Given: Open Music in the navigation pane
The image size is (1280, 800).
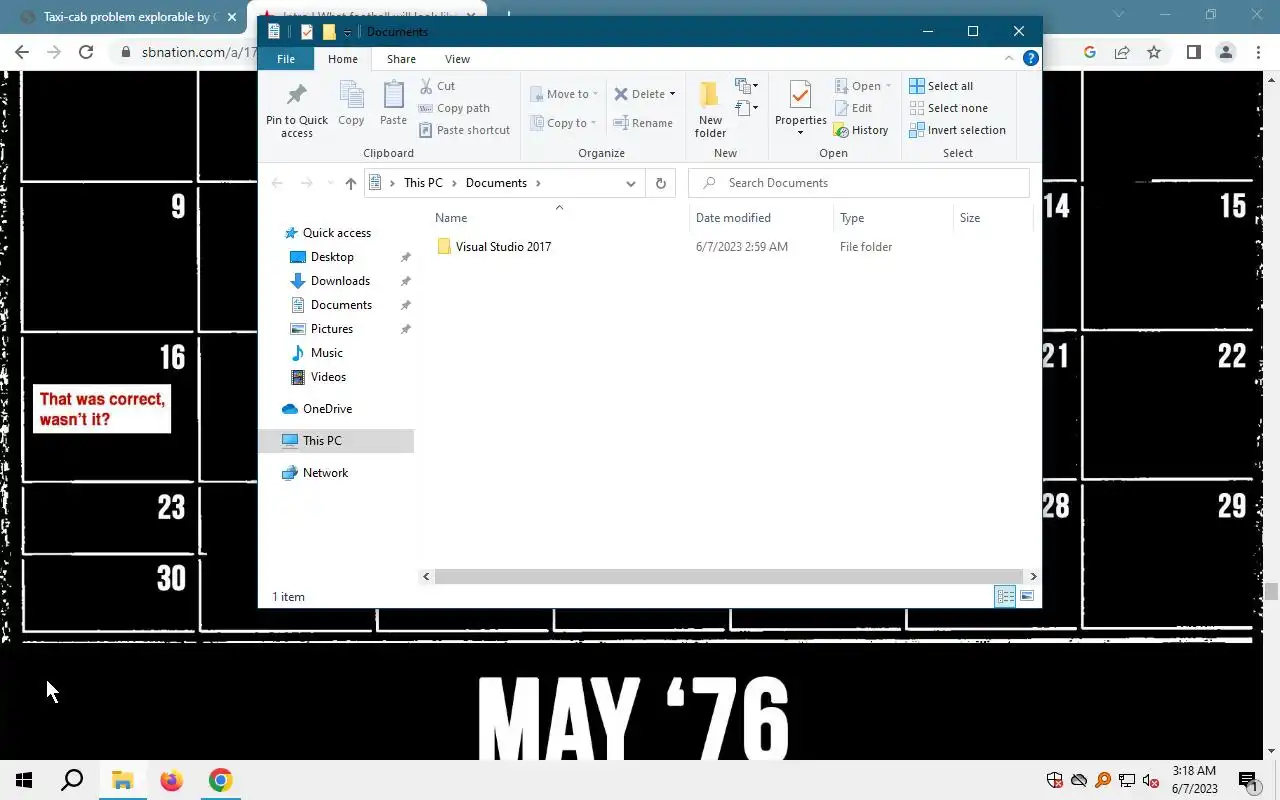Looking at the screenshot, I should point(327,353).
